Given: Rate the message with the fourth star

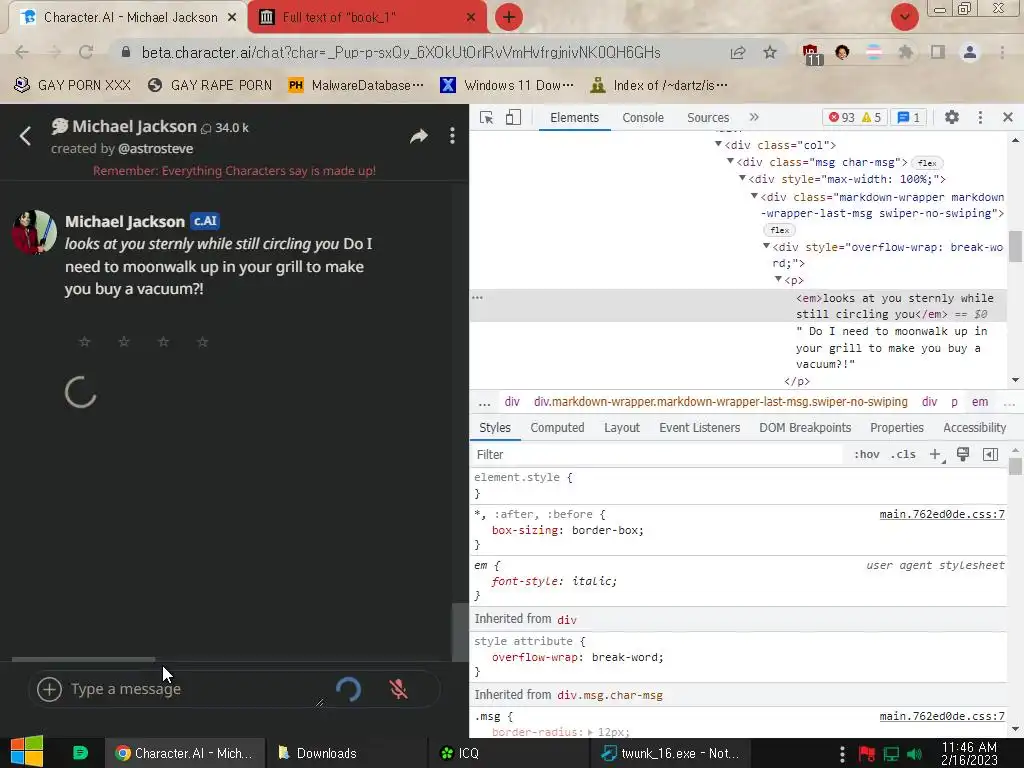Looking at the screenshot, I should click(202, 342).
